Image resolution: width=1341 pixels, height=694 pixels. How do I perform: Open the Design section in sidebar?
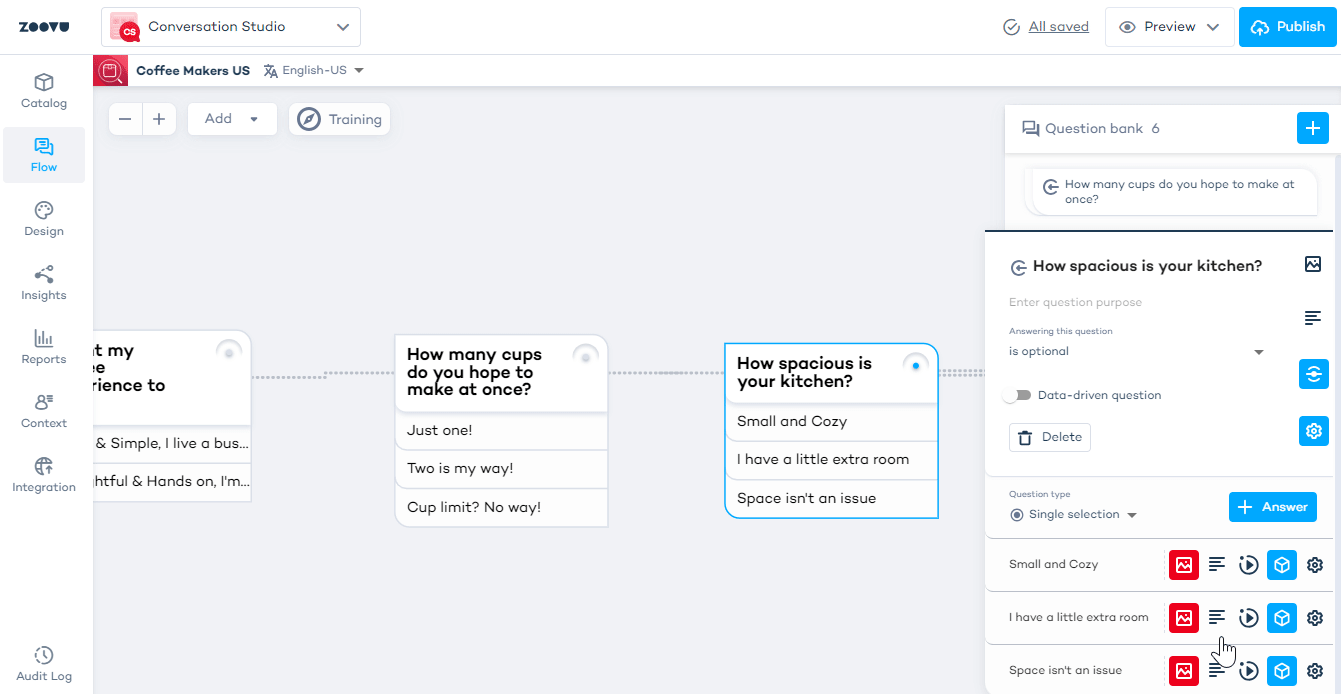tap(44, 219)
